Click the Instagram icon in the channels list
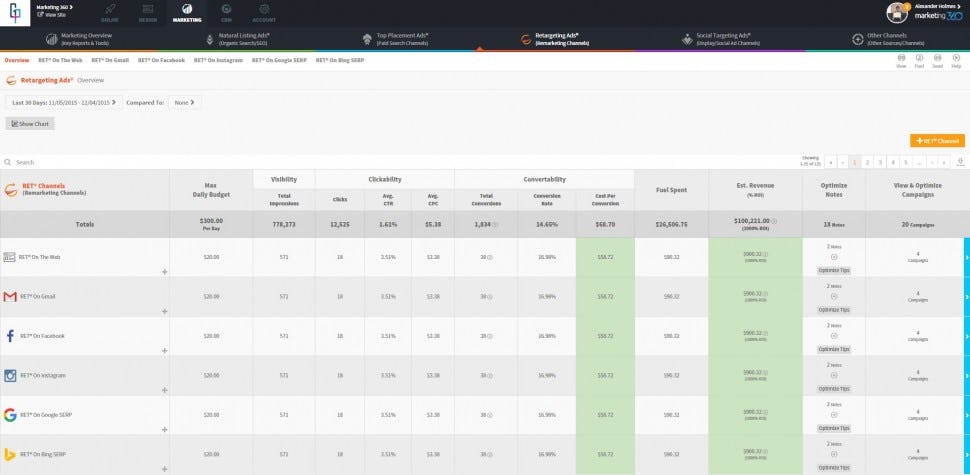The height and width of the screenshot is (475, 970). coord(10,375)
